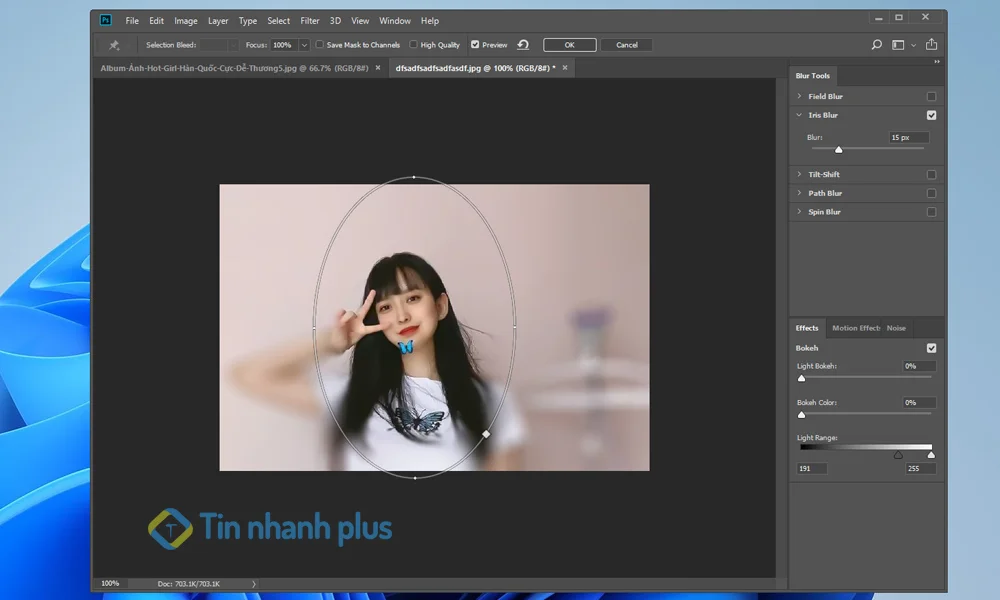Expand the Path Blur section

(800, 193)
